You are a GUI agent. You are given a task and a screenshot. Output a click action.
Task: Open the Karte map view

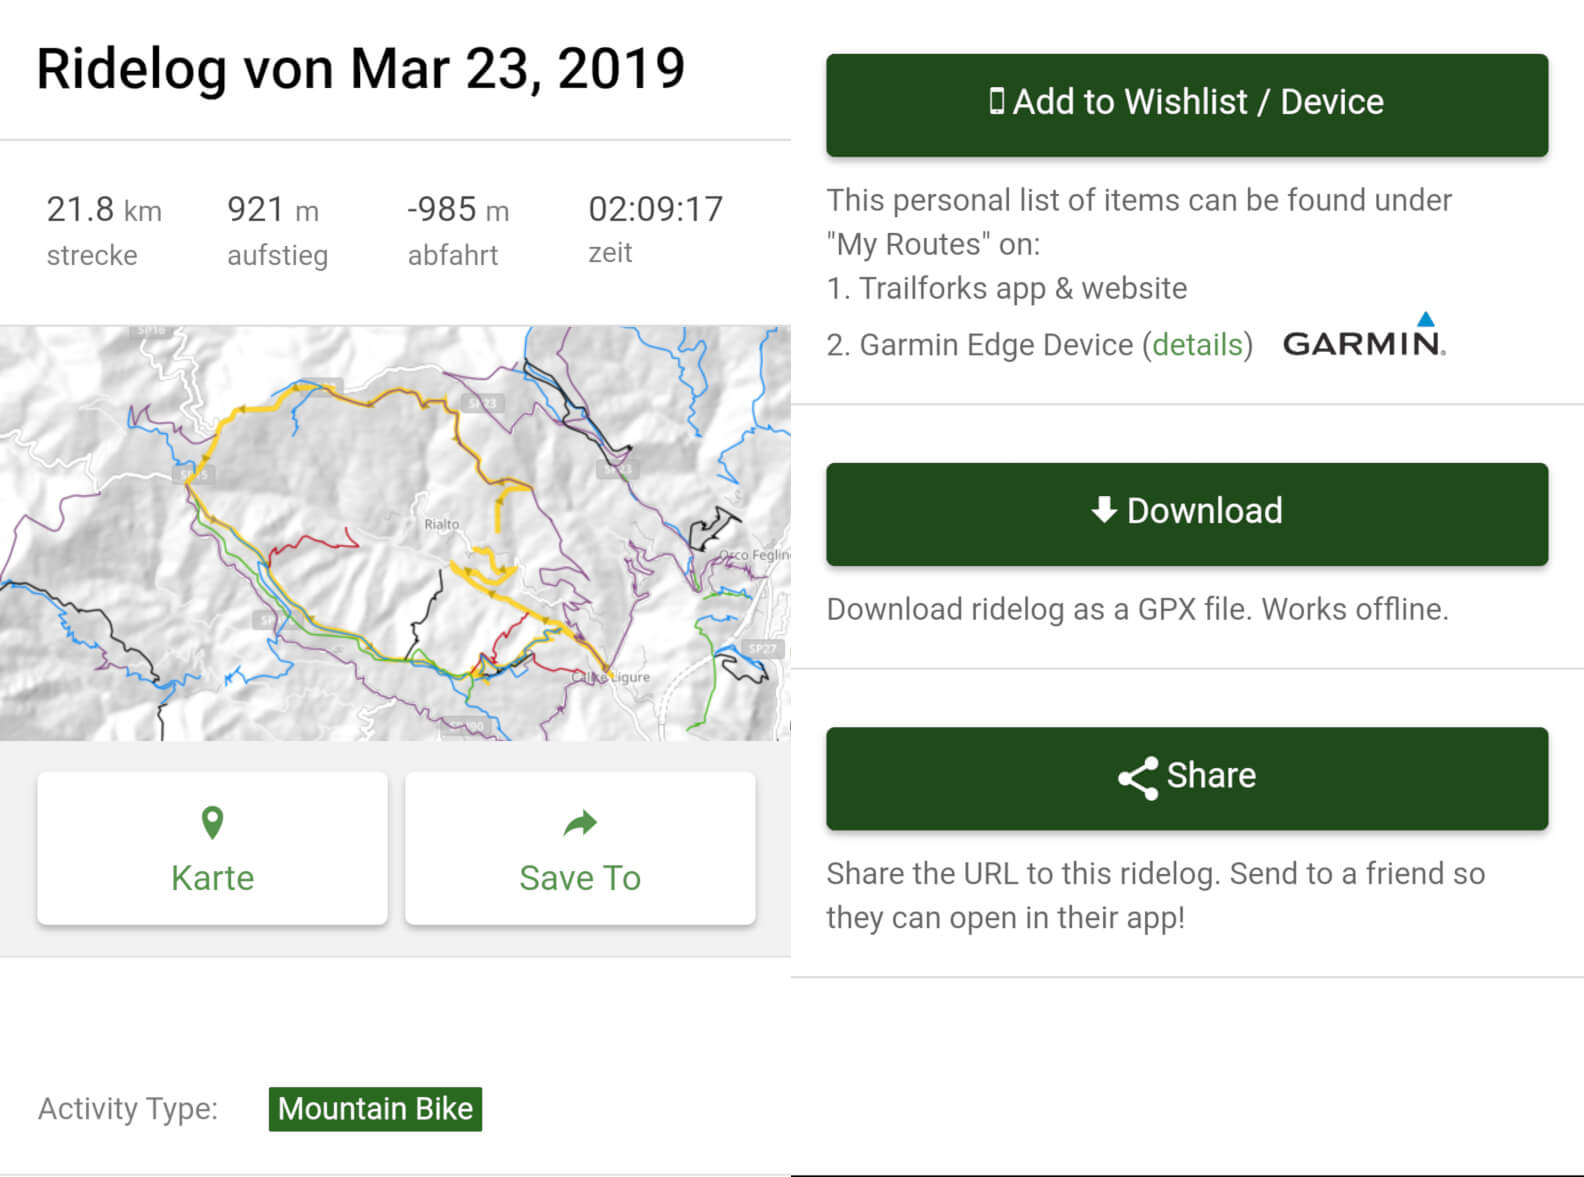(212, 849)
